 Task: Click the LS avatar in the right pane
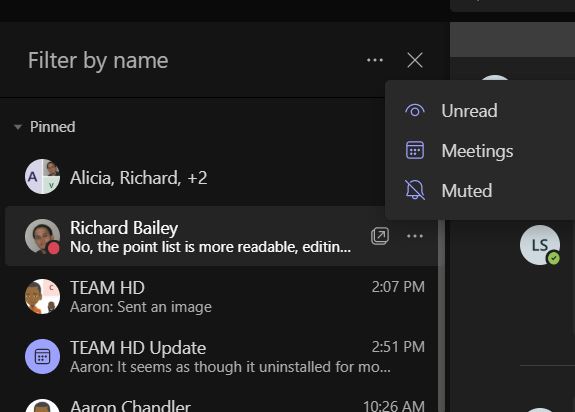pyautogui.click(x=540, y=245)
